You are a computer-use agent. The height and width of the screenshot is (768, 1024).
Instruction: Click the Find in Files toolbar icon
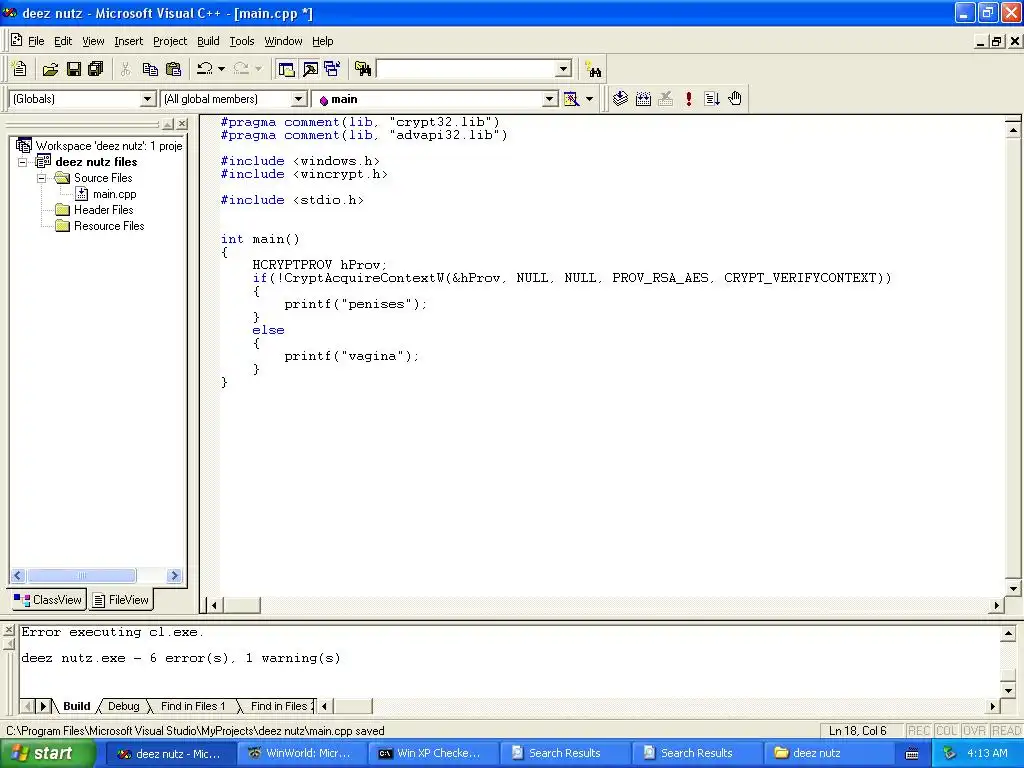363,69
